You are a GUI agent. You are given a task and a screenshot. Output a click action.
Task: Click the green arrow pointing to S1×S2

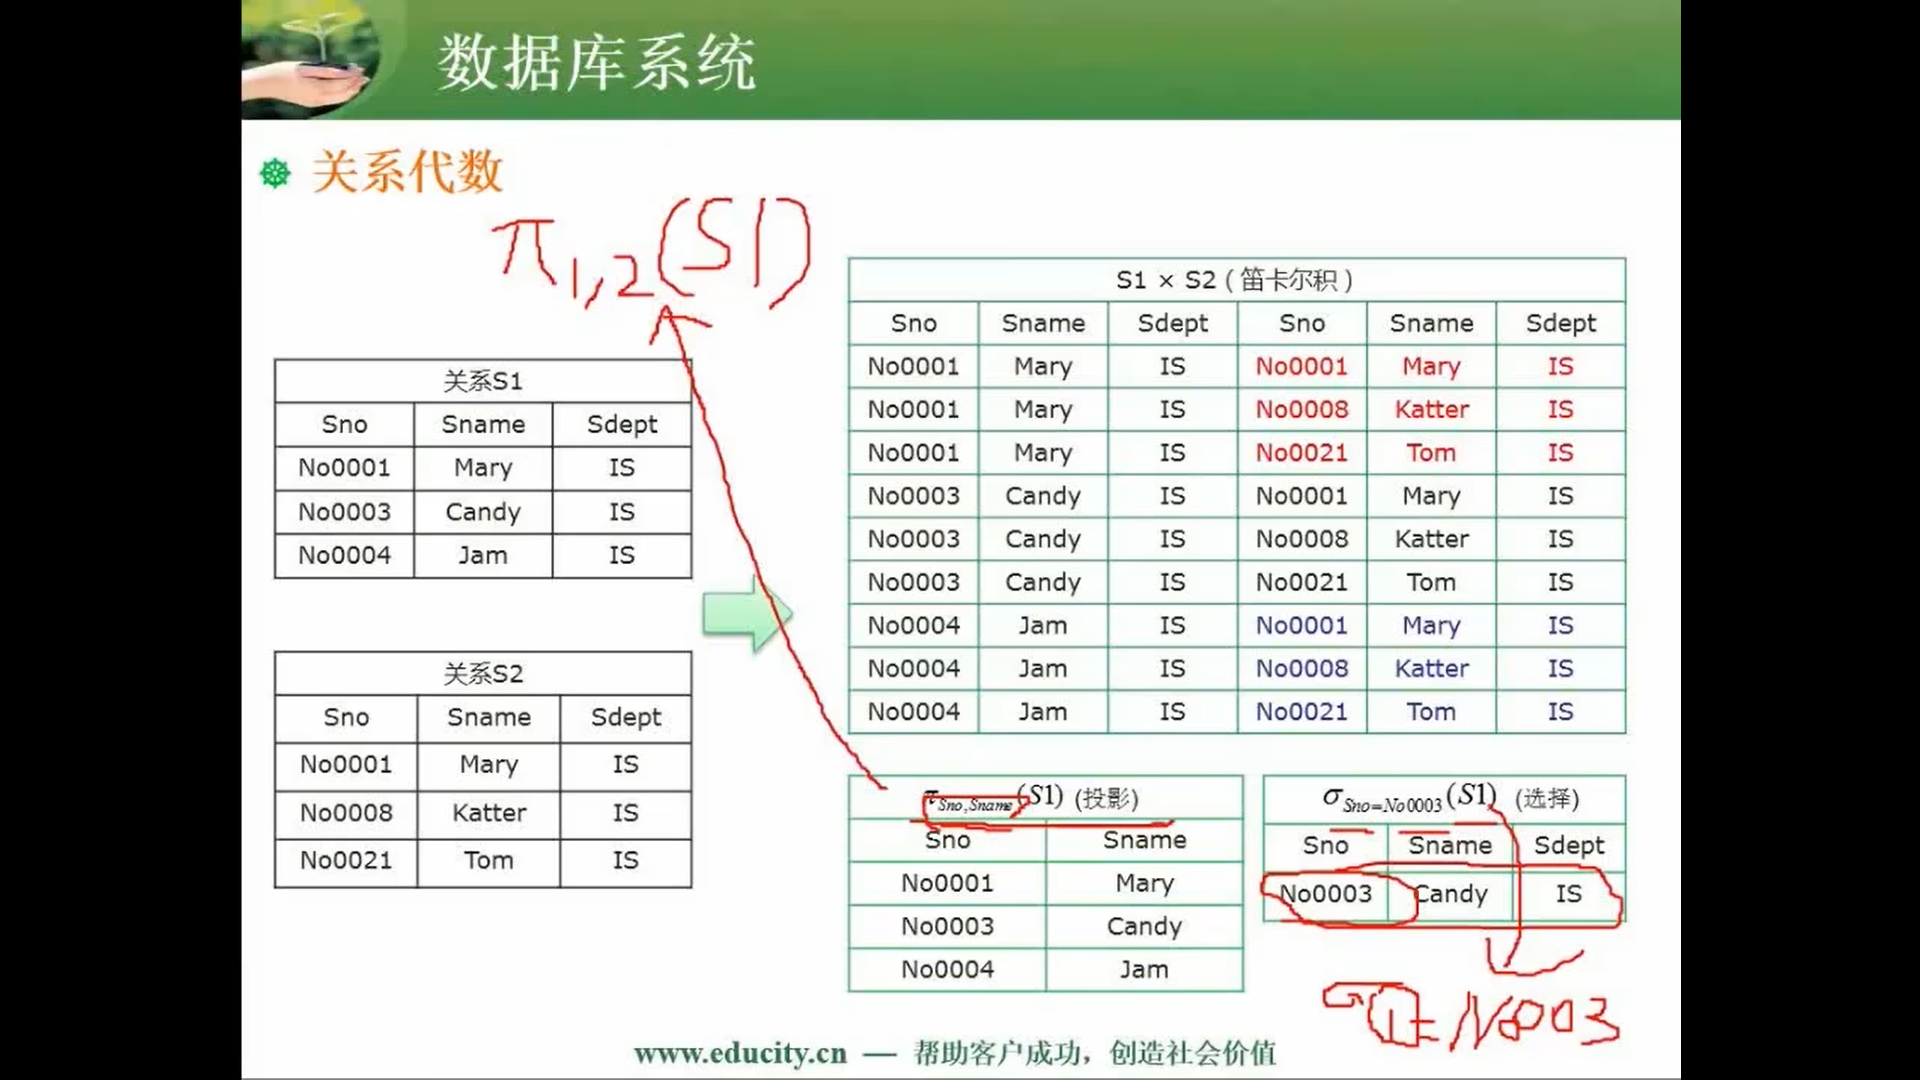click(x=746, y=612)
